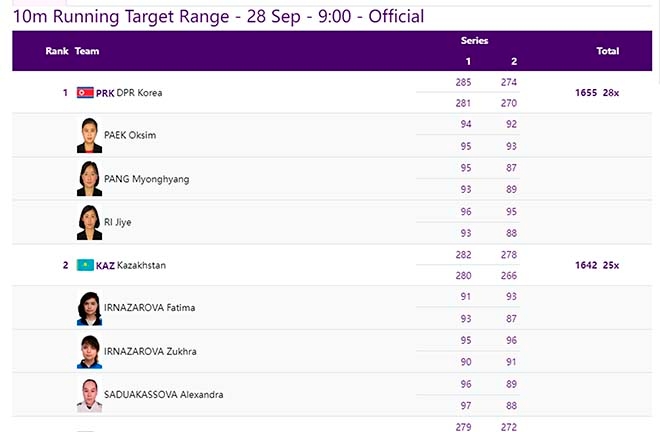Click the Rank column header
Screen dimensions: 660x432
click(56, 50)
